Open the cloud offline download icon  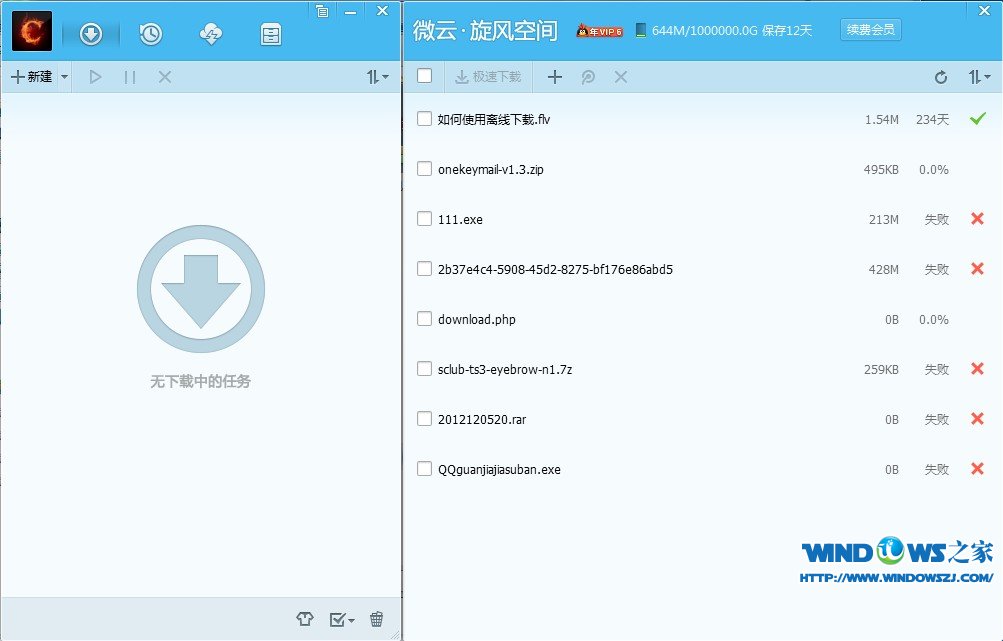click(211, 34)
